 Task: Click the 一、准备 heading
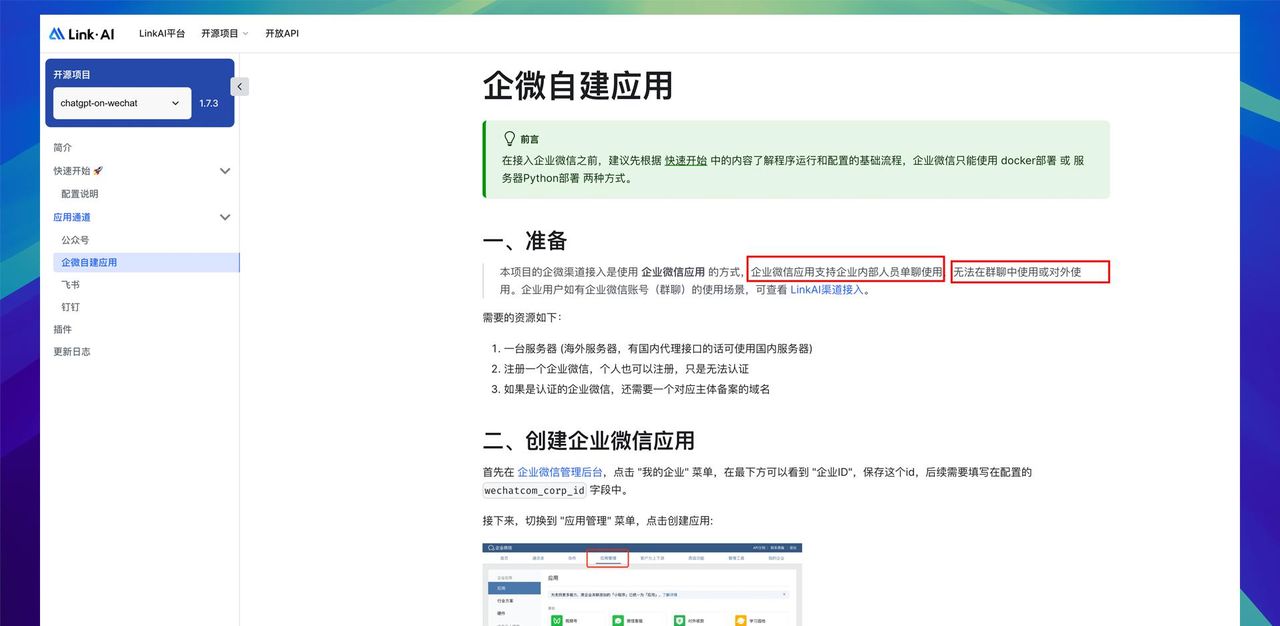525,240
